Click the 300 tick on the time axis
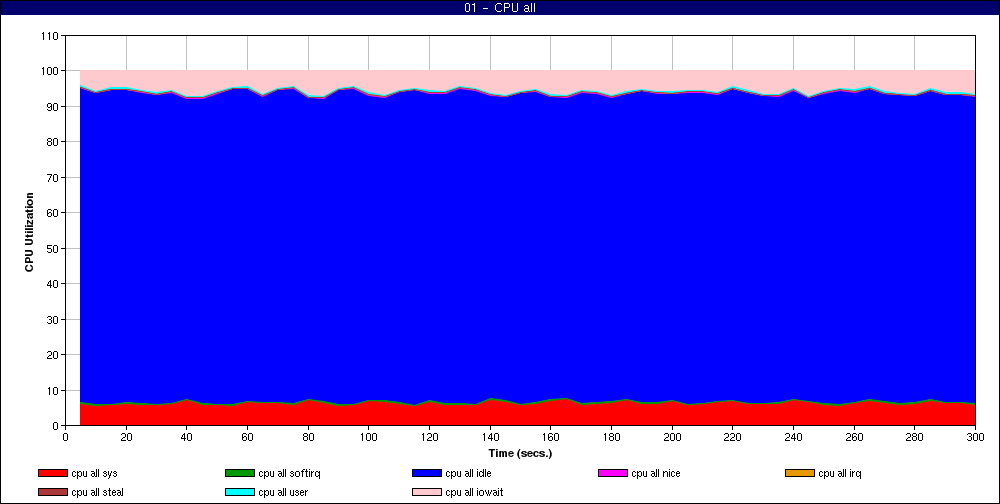 click(975, 437)
